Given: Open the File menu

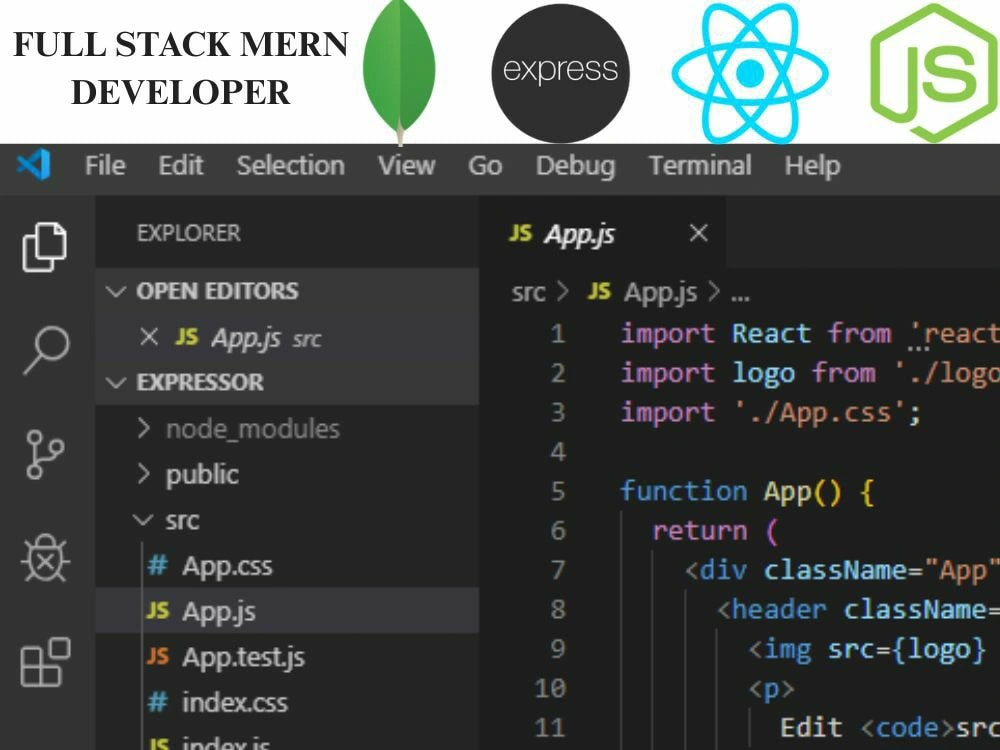Looking at the screenshot, I should pyautogui.click(x=105, y=166).
